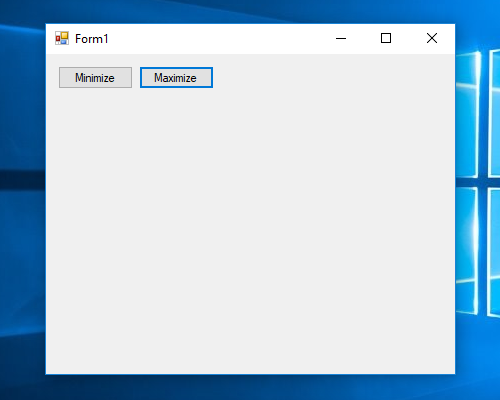Open the Form1 system menu icon

62,38
